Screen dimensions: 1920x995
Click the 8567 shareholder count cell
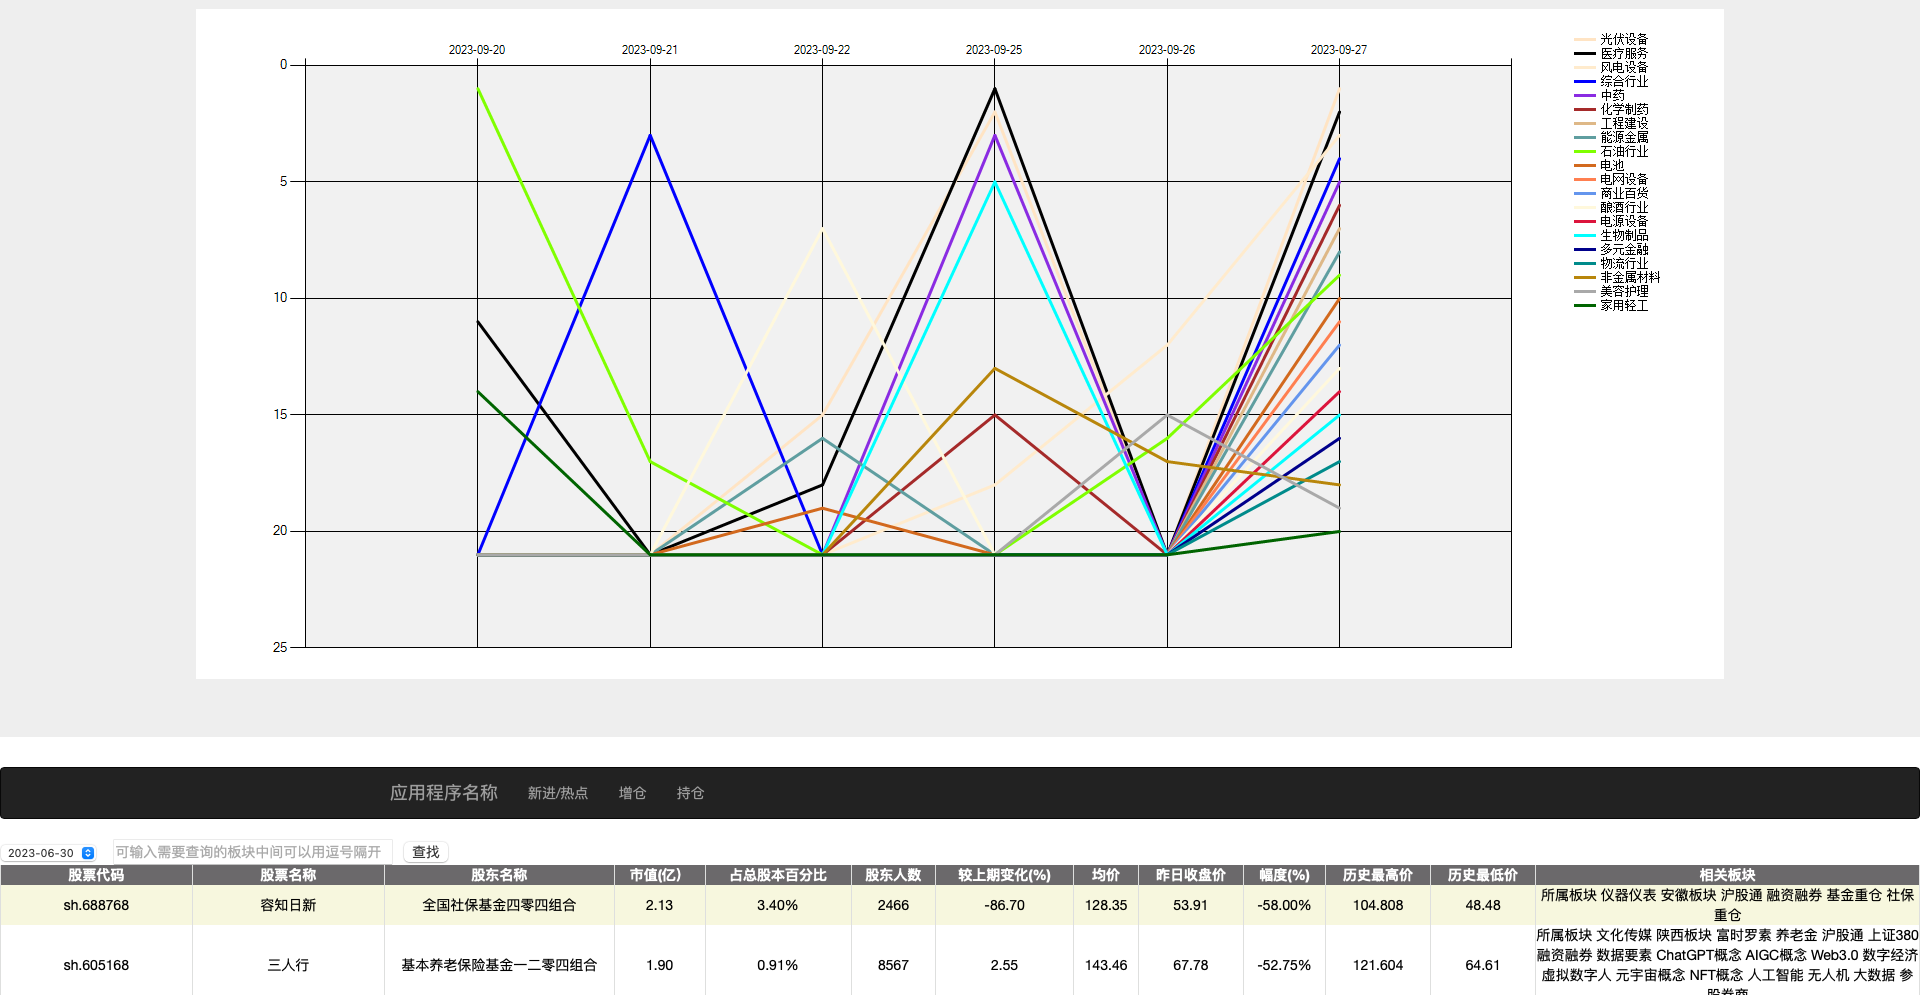[893, 965]
